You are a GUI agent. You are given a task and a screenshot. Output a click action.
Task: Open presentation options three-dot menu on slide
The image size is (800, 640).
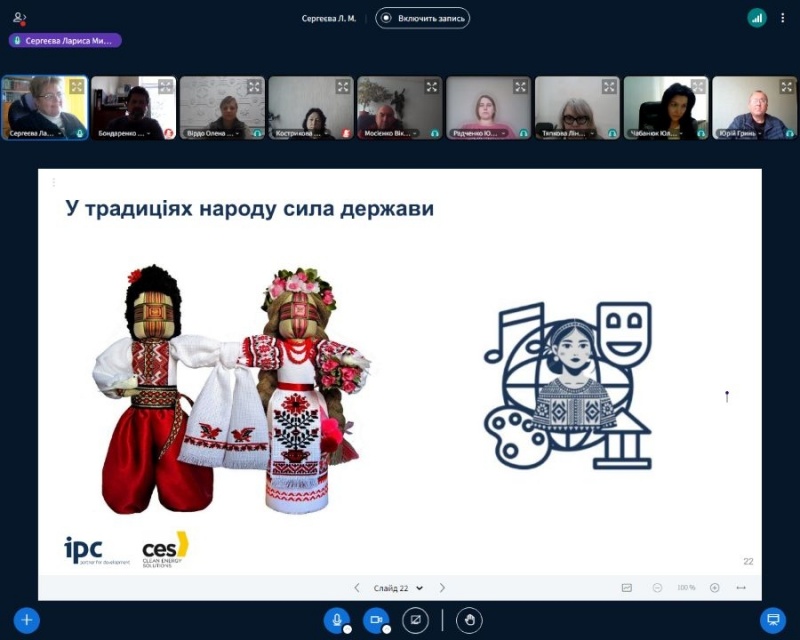(53, 183)
